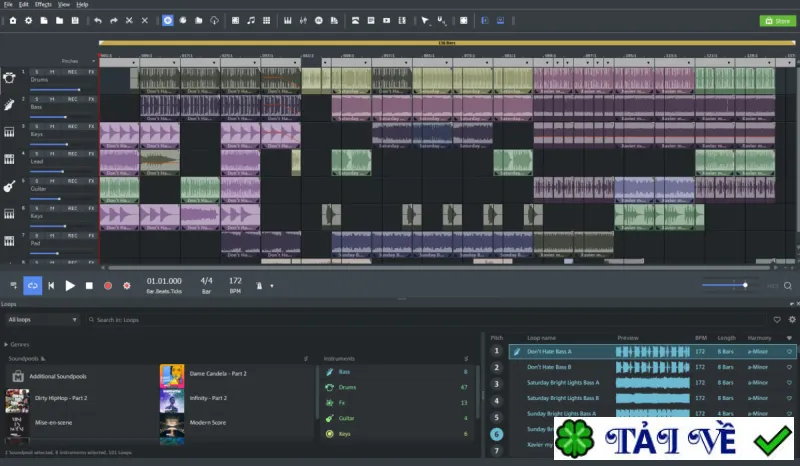Viewport: 800px width, 466px height.
Task: Click the Drums track instrument icon
Action: click(x=9, y=78)
